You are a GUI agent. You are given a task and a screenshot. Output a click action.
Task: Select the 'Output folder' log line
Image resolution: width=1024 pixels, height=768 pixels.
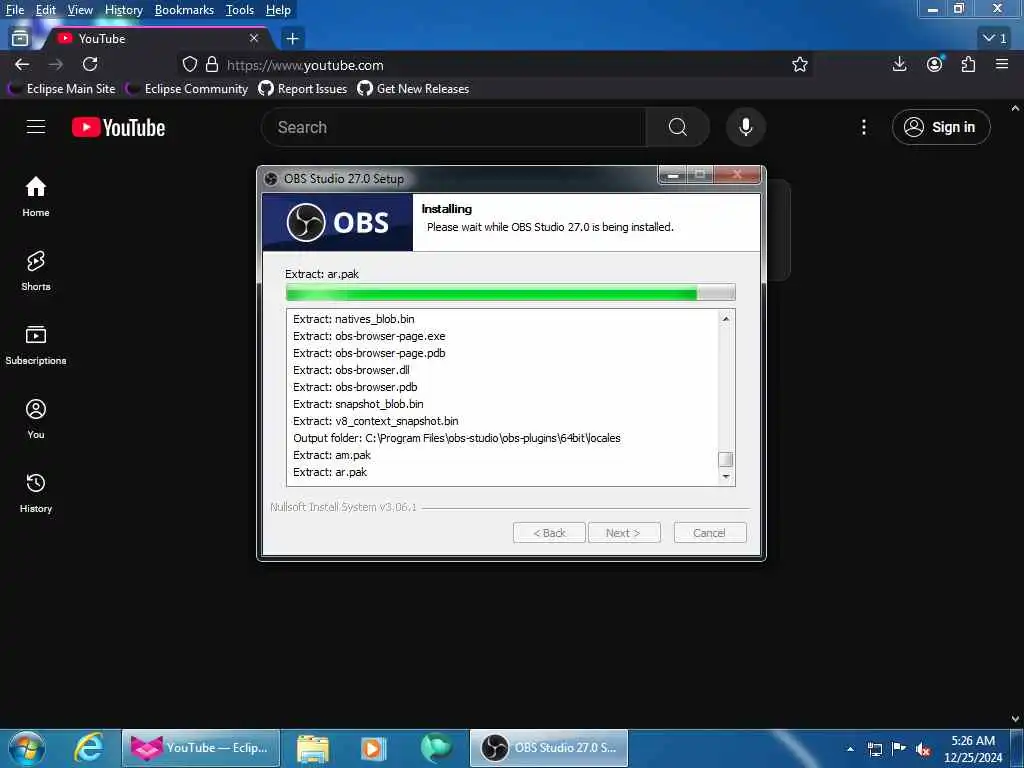[456, 438]
